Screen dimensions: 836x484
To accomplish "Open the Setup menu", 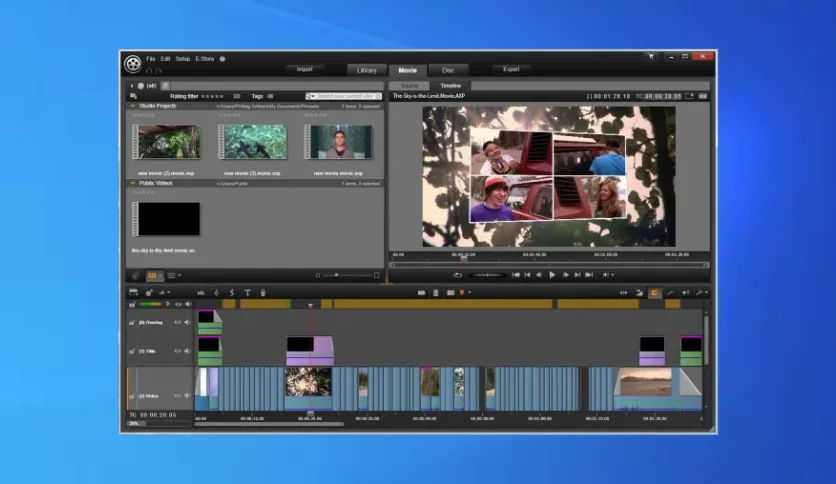I will pyautogui.click(x=183, y=59).
